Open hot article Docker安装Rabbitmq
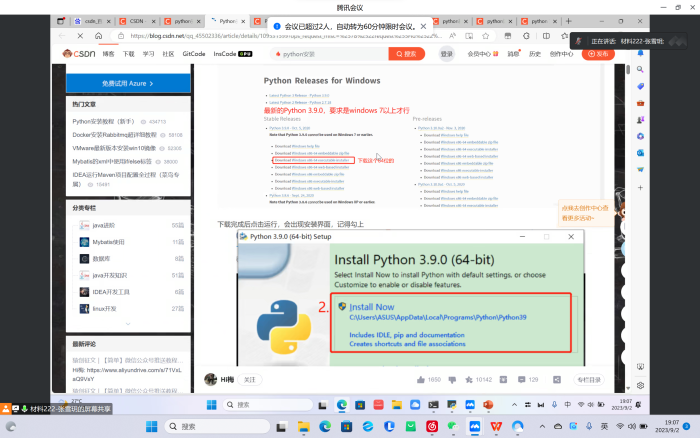The image size is (700, 438). (115, 135)
